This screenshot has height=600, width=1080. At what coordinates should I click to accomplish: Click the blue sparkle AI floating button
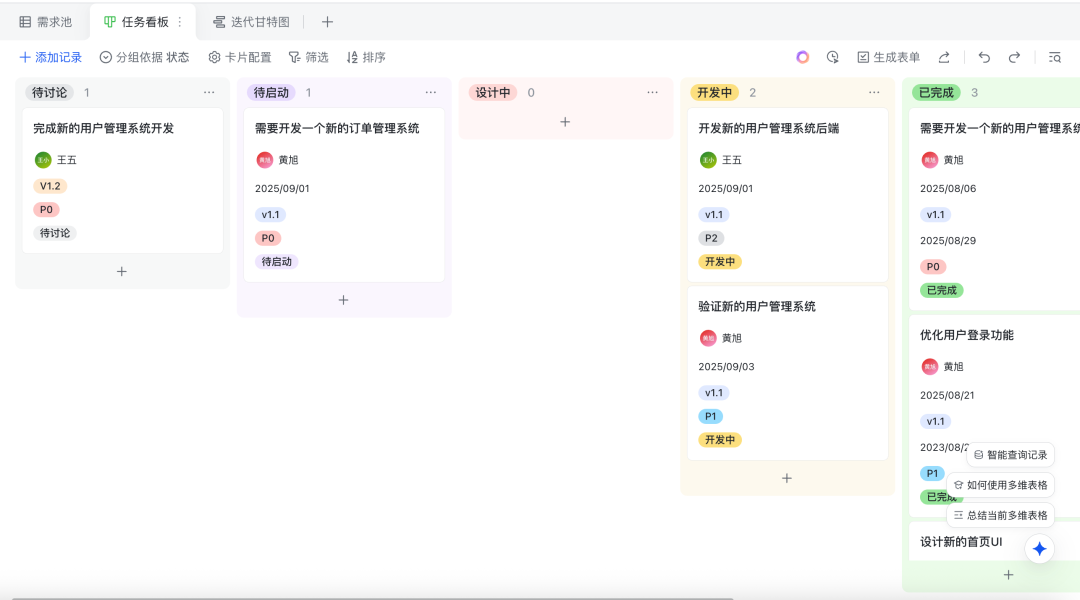click(1039, 549)
